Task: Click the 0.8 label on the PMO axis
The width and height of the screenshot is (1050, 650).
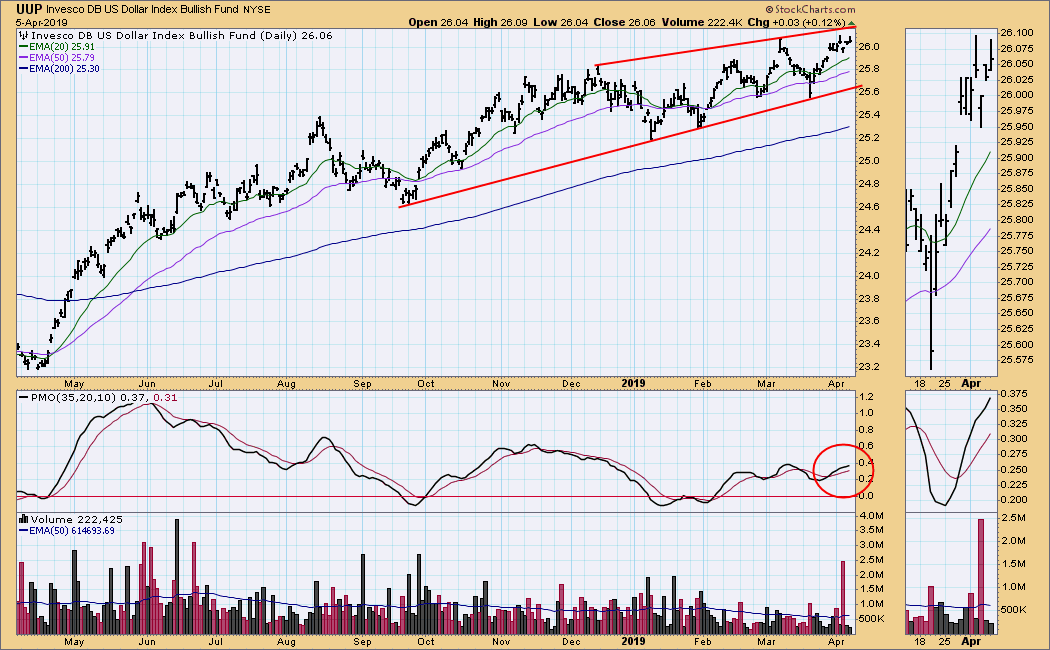Action: click(866, 429)
